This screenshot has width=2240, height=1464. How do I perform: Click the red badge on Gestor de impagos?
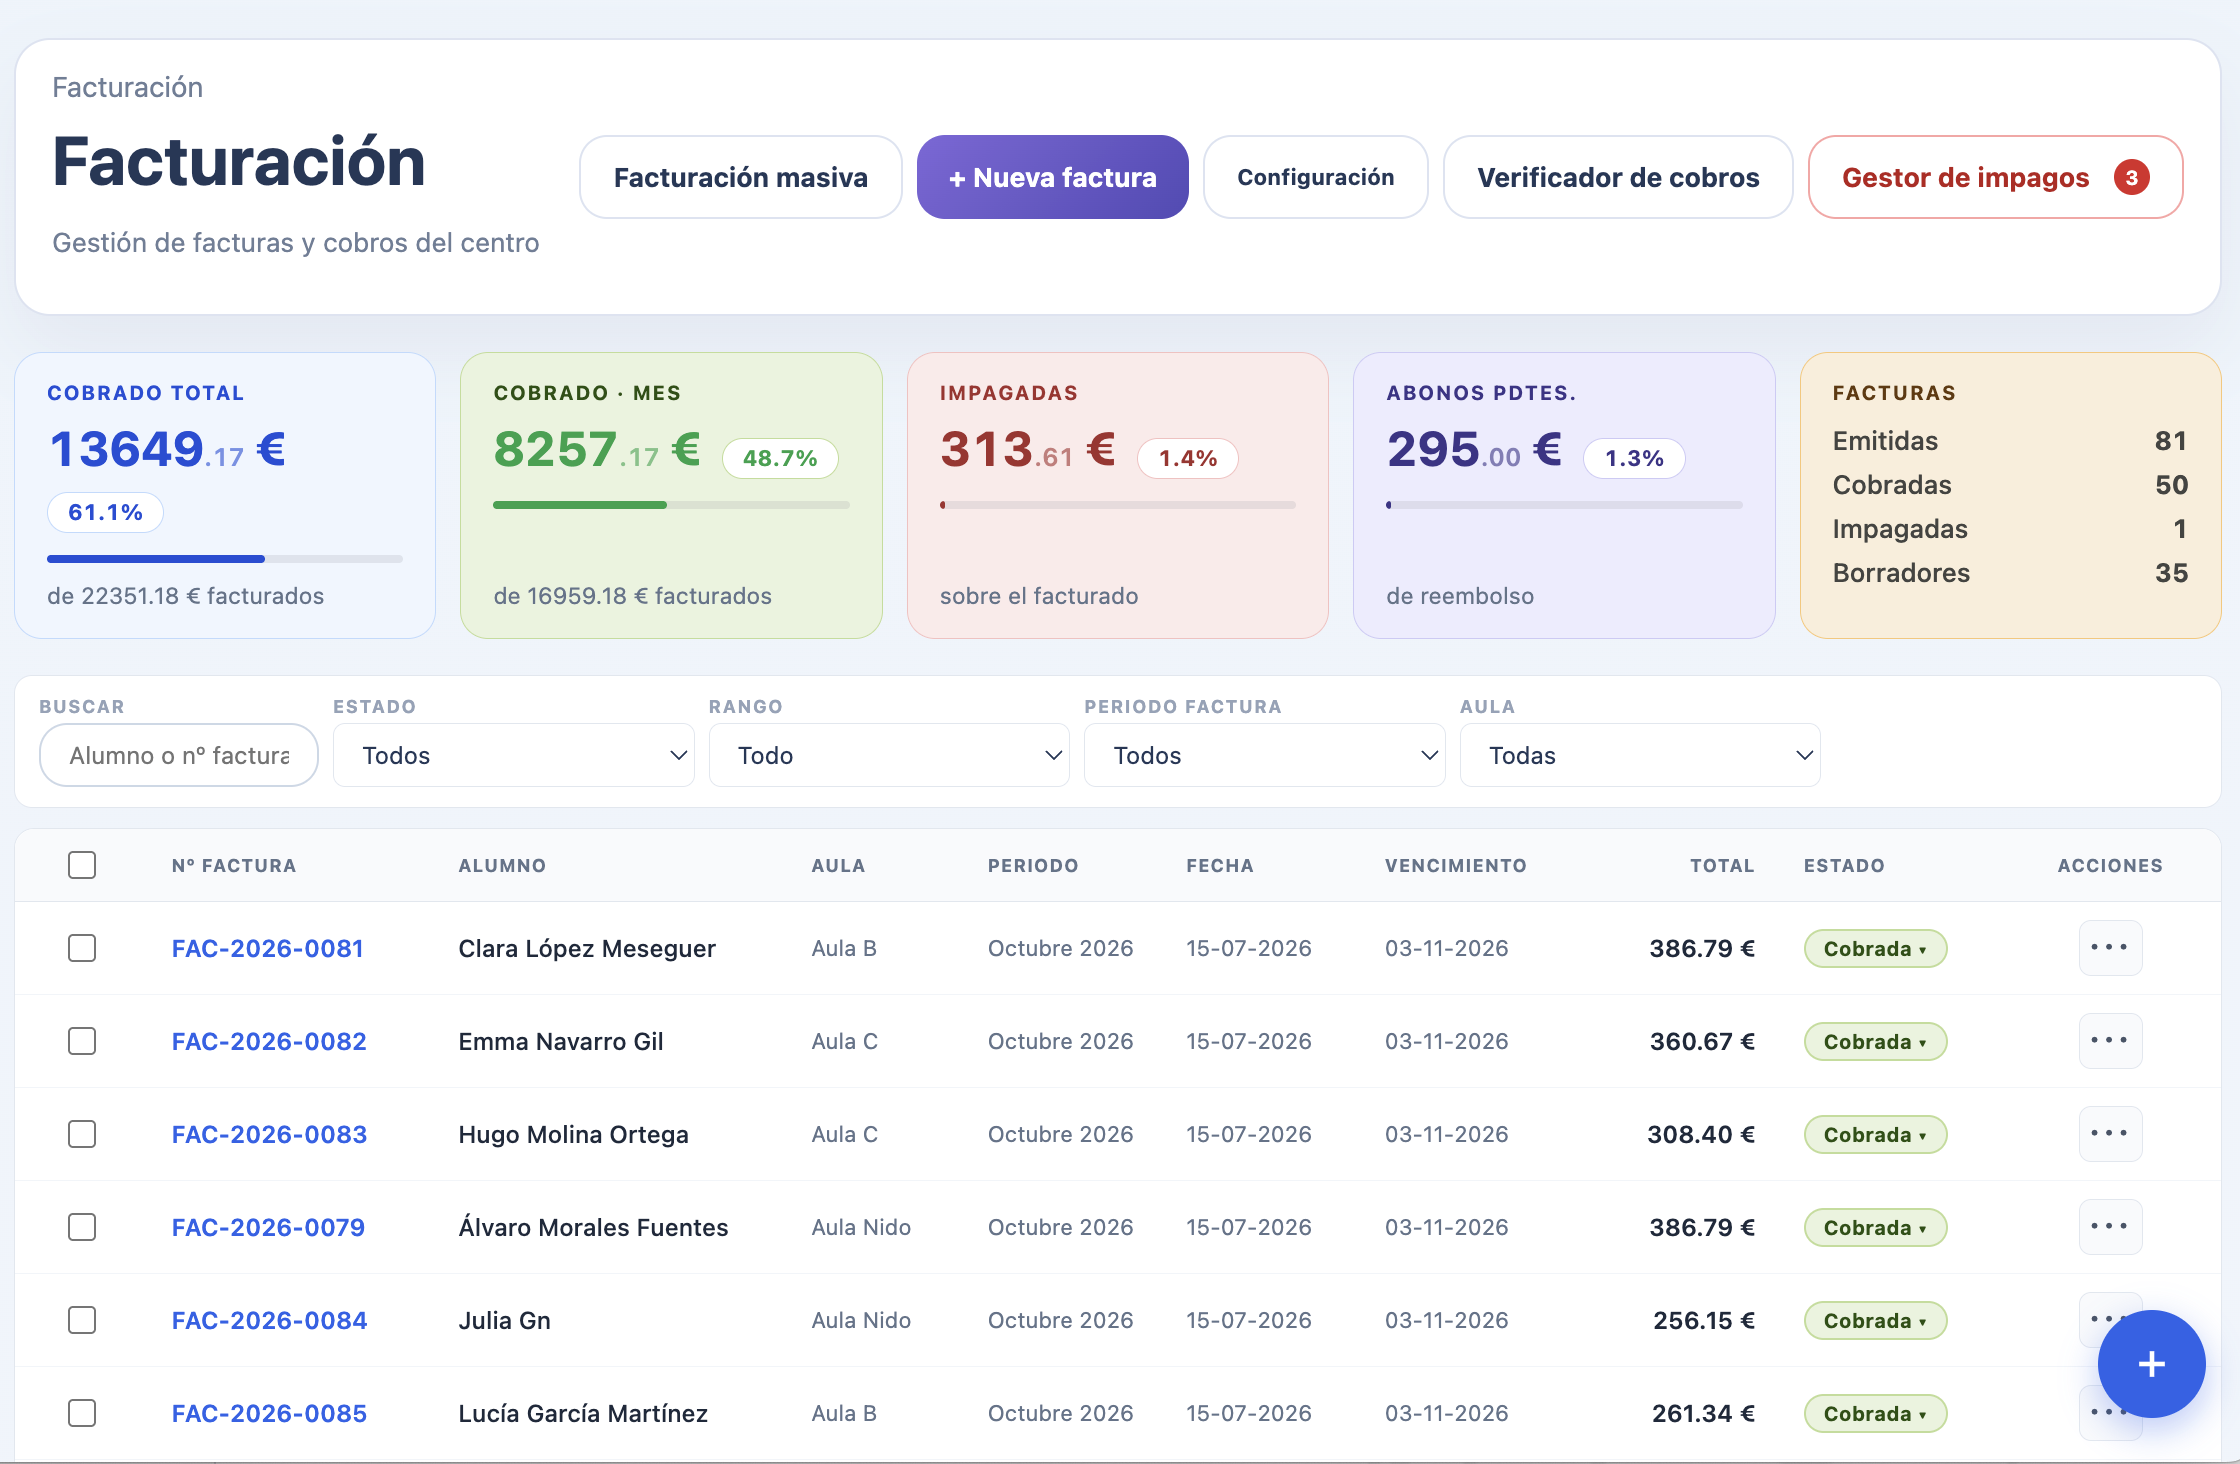point(2131,178)
